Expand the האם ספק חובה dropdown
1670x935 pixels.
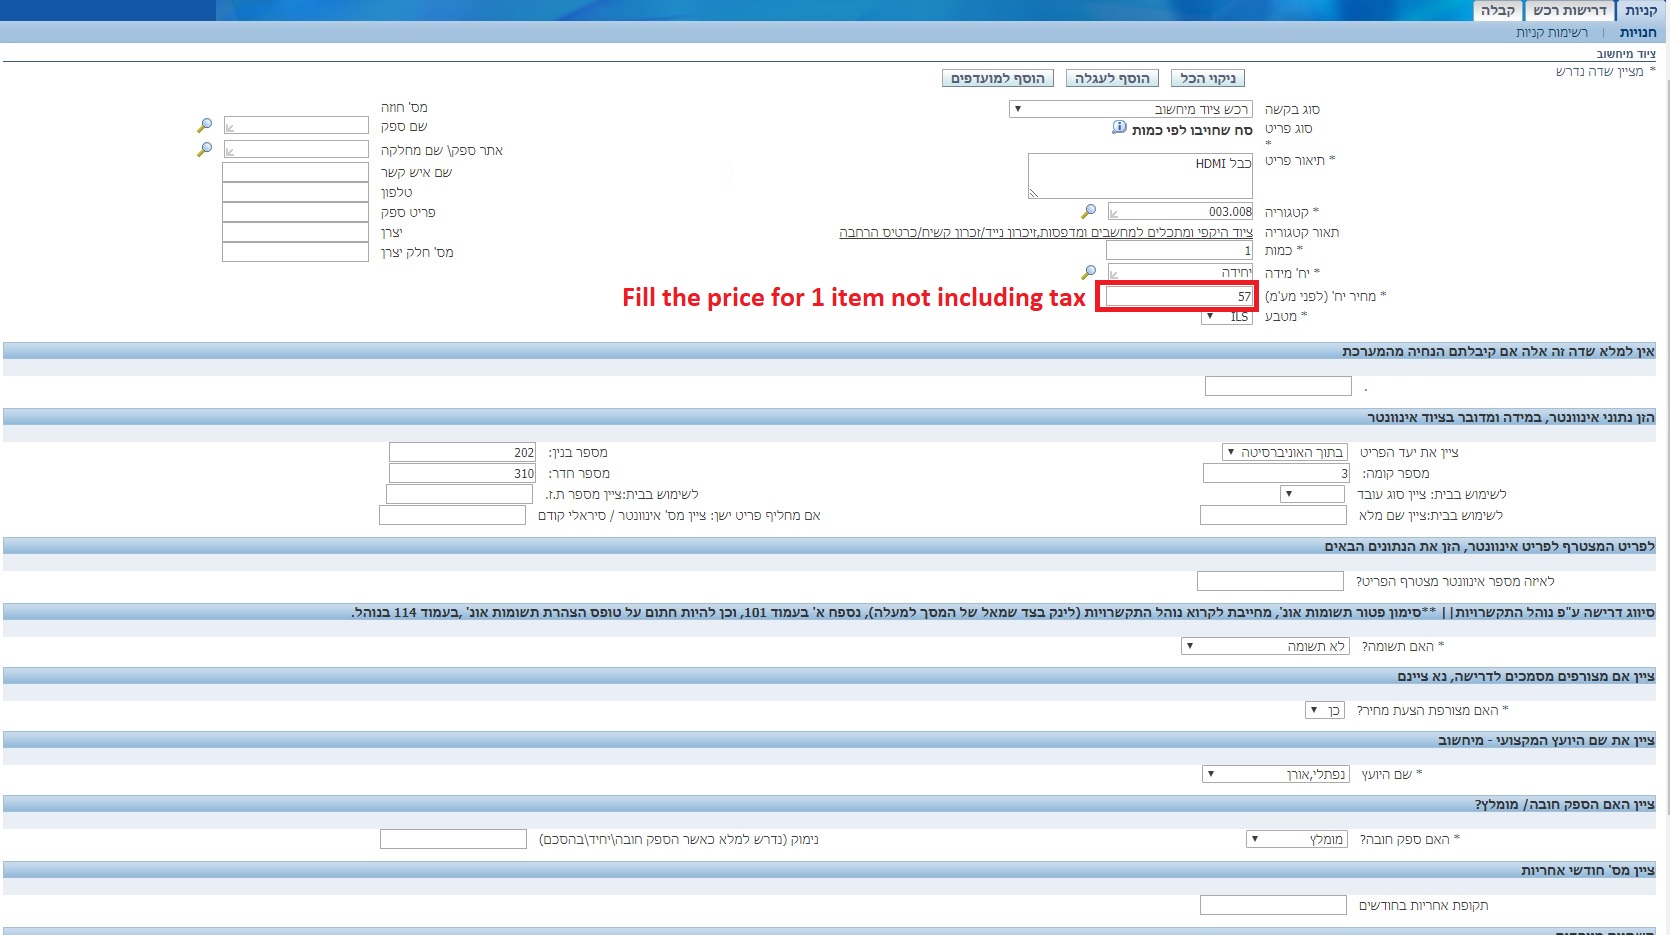[1297, 839]
